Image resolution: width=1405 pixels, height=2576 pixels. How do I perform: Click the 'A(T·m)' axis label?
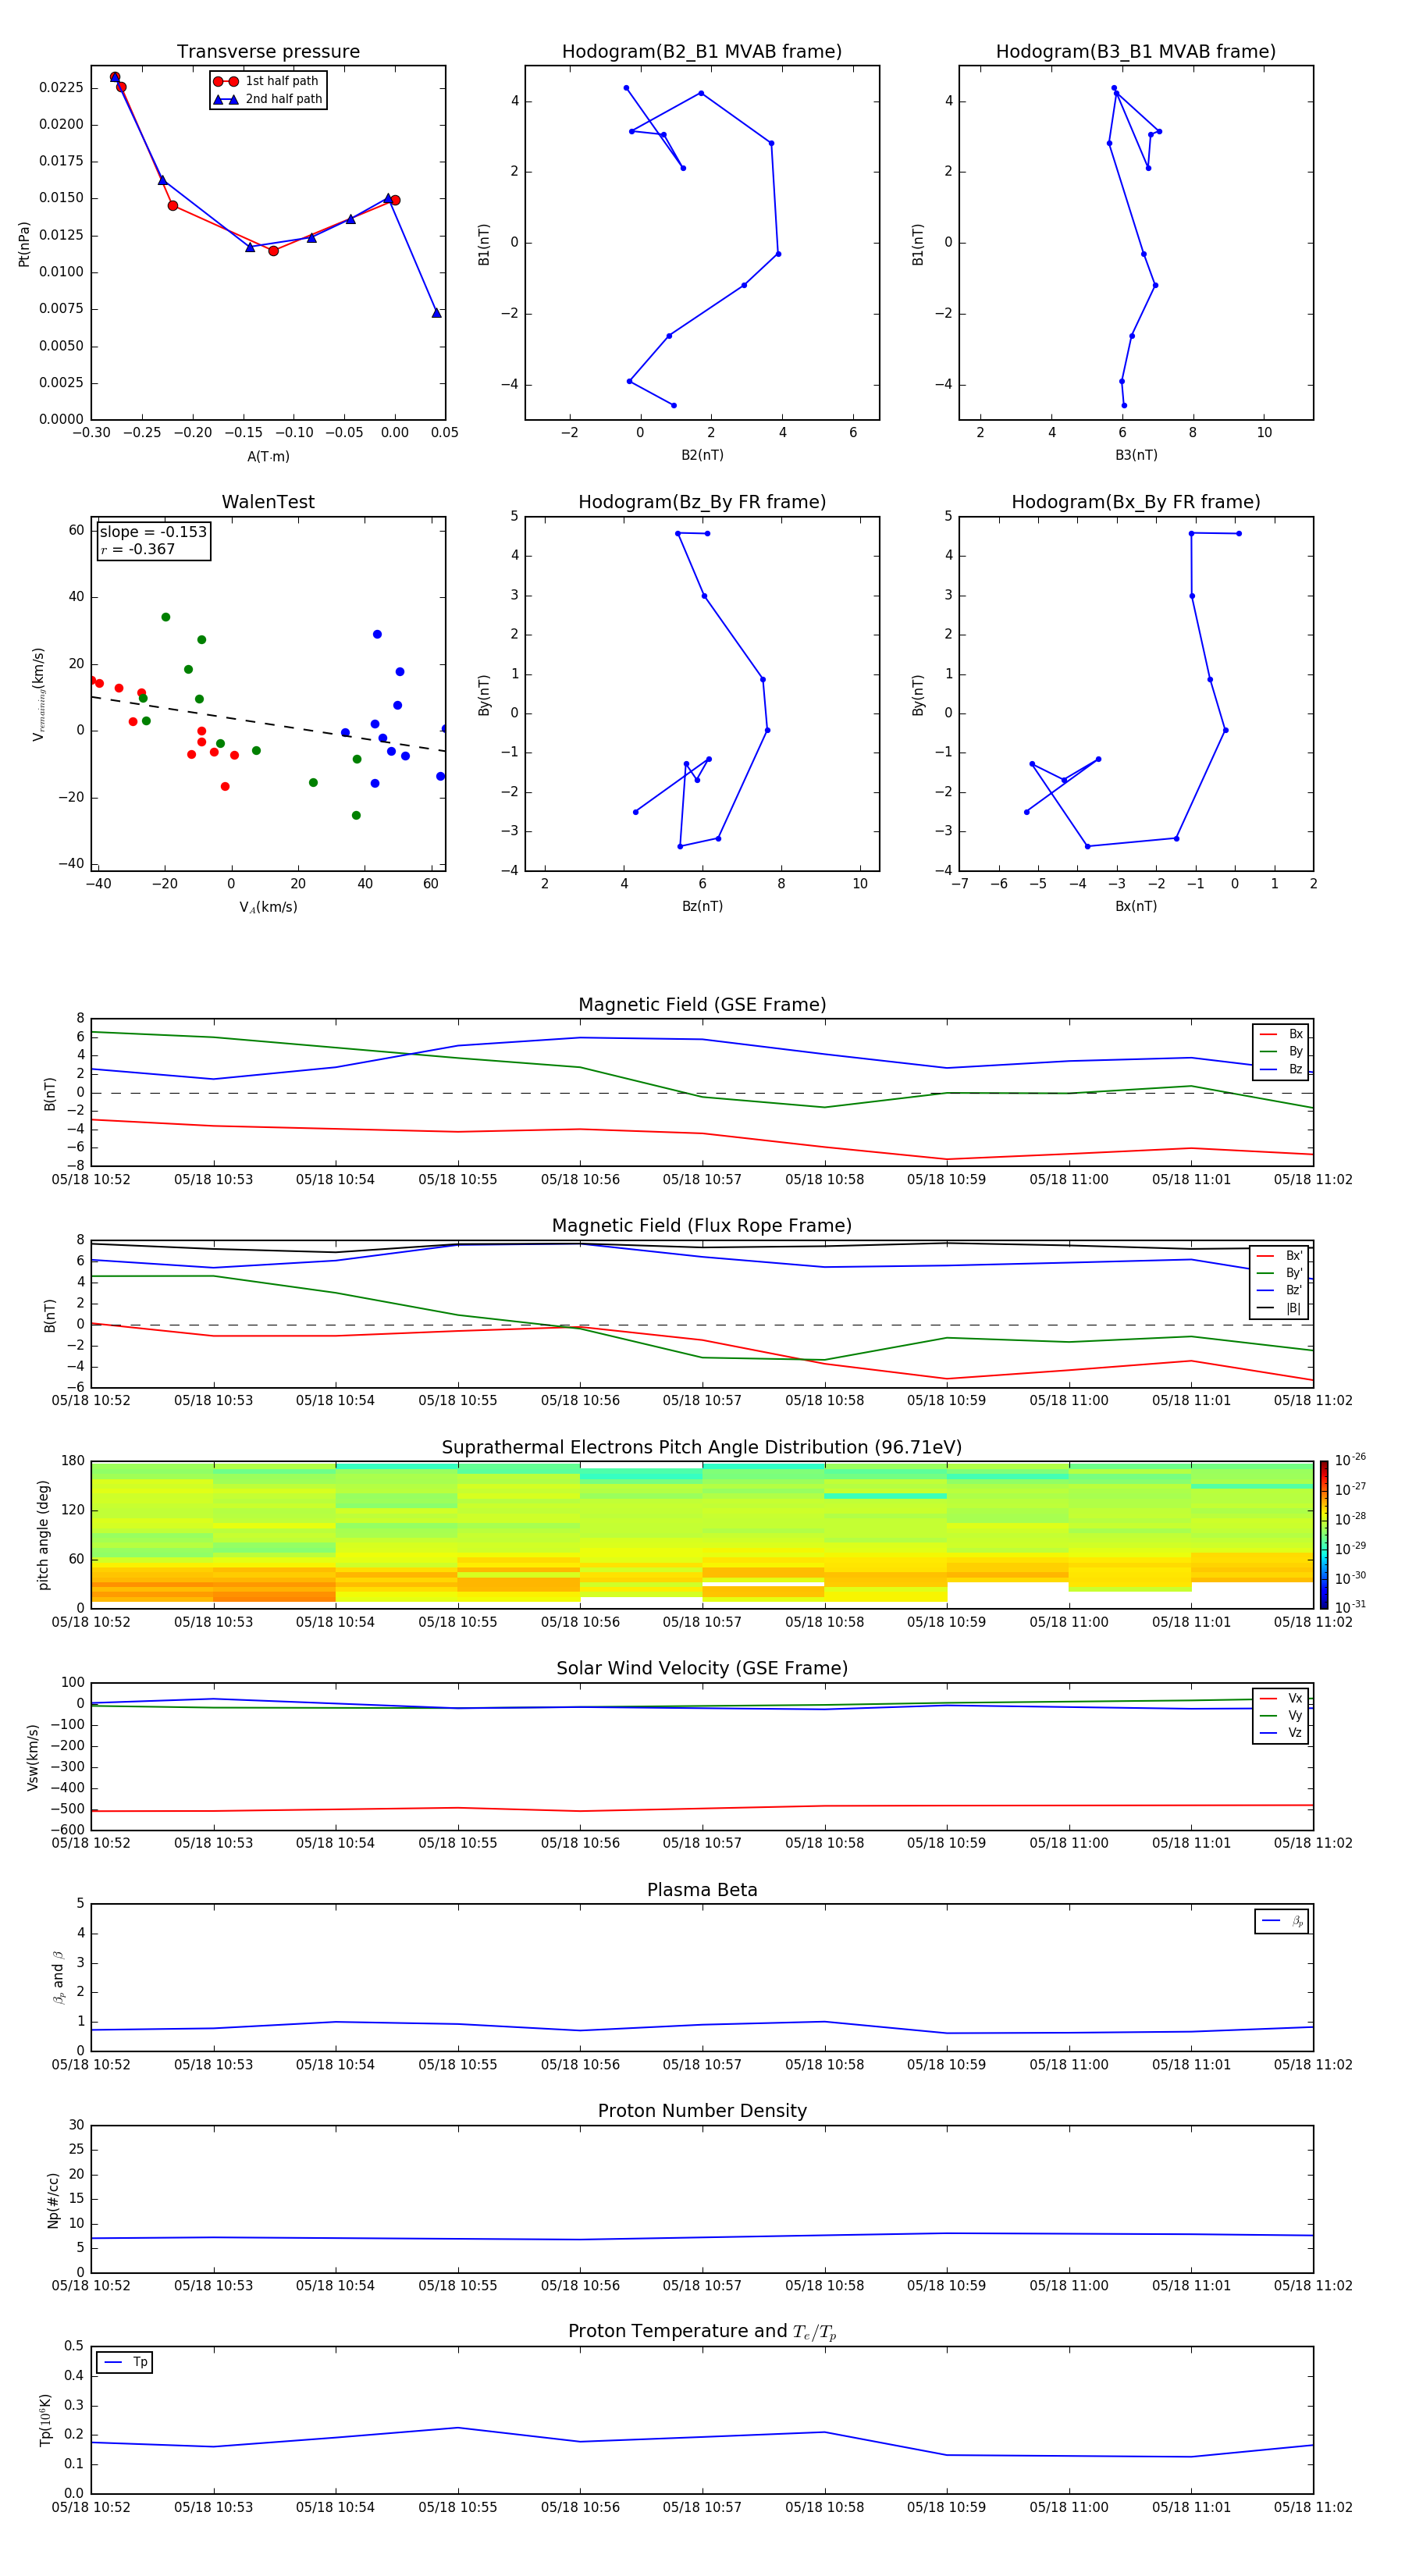click(x=268, y=456)
